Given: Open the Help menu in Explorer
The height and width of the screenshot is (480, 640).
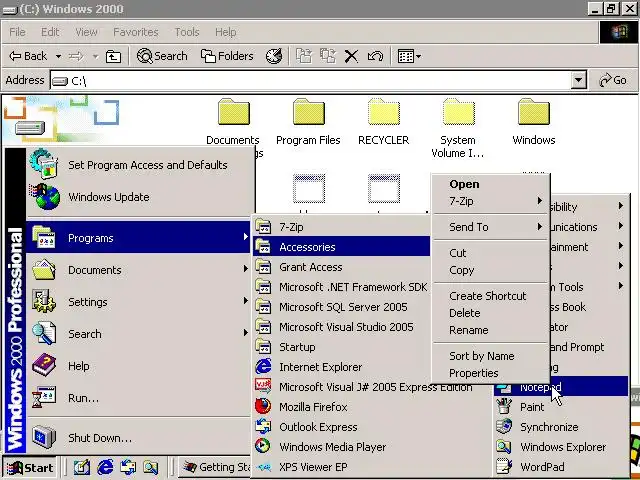Looking at the screenshot, I should 225,32.
